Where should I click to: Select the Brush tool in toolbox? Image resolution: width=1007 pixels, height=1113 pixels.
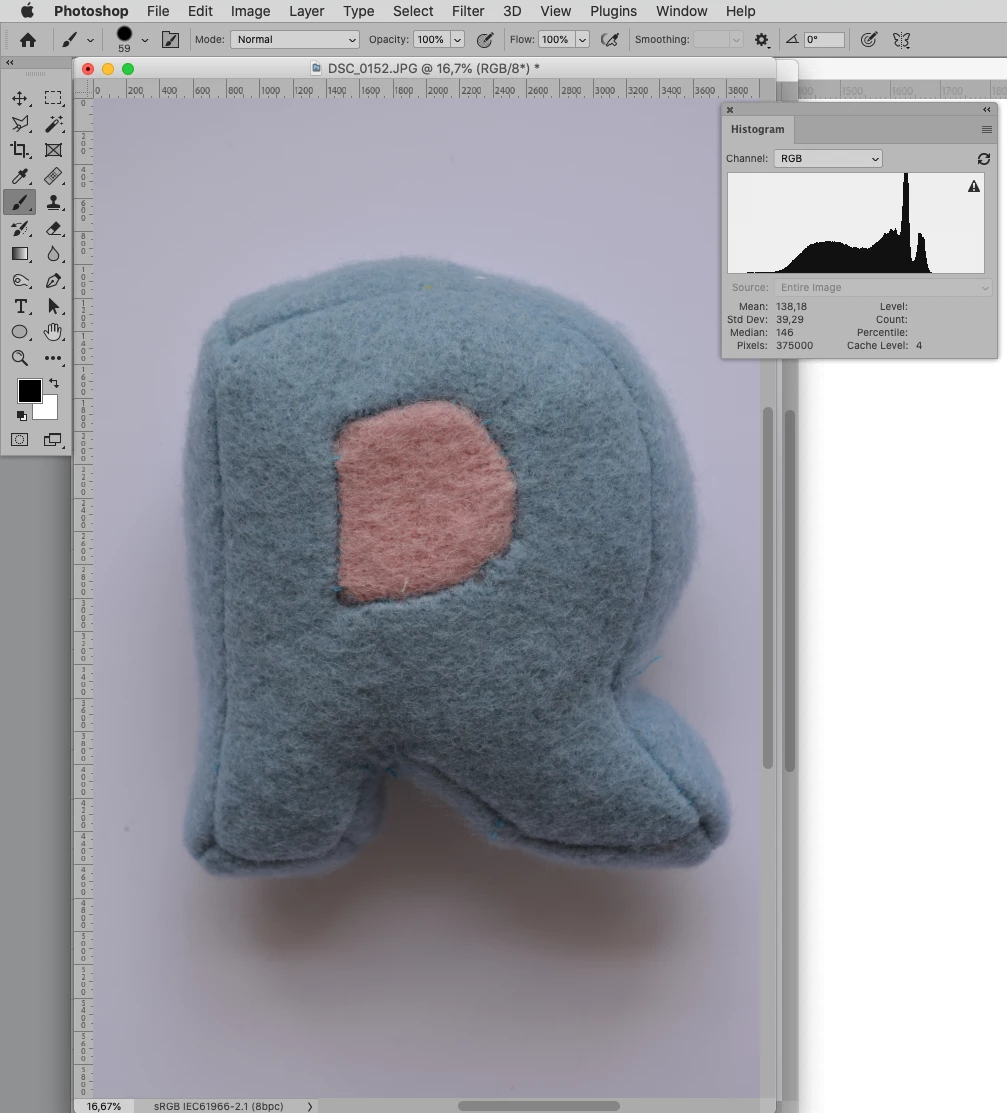20,202
